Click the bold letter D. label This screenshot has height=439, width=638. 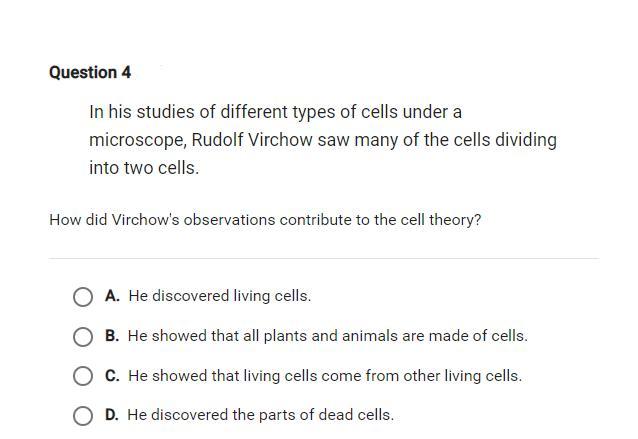click(x=112, y=415)
